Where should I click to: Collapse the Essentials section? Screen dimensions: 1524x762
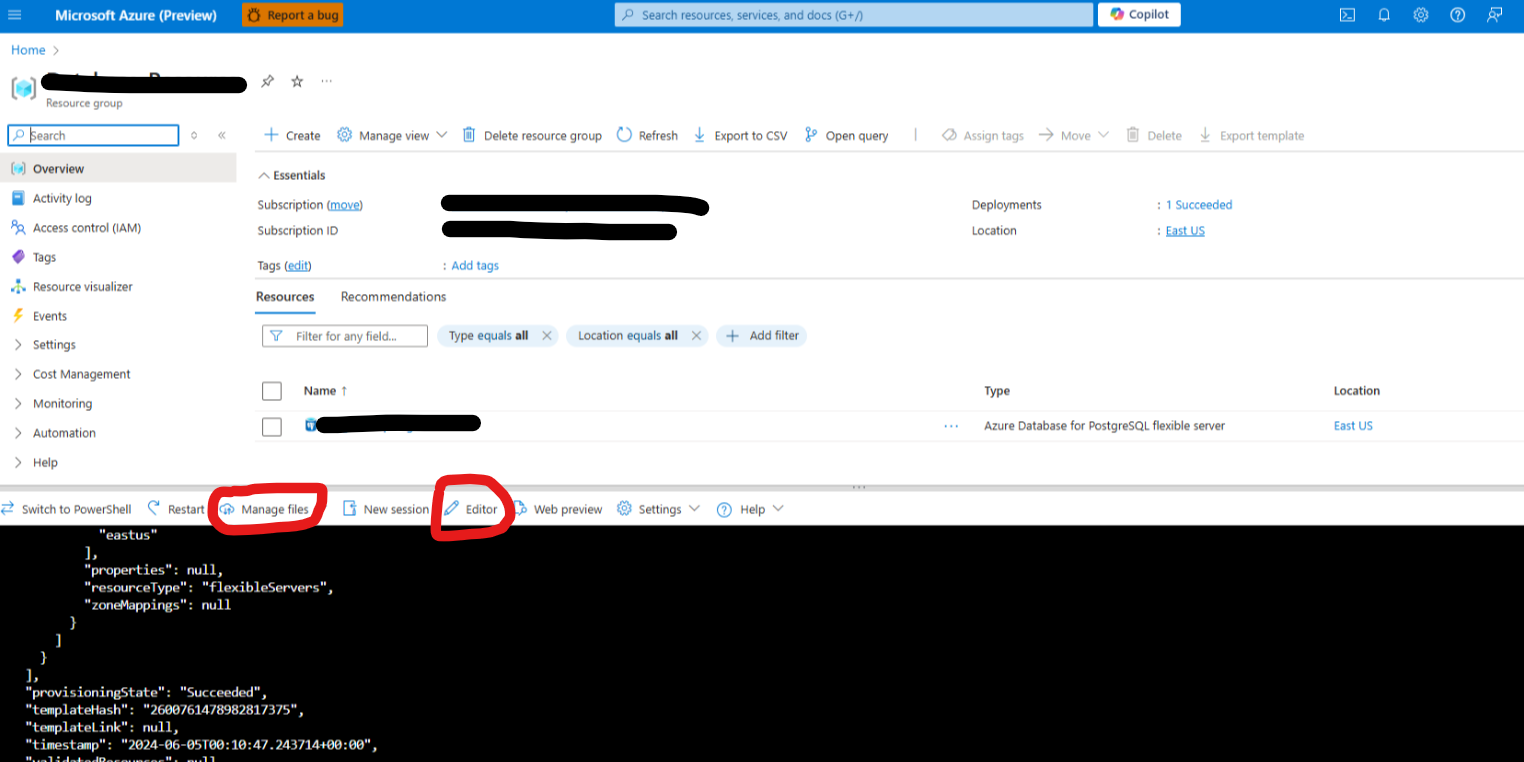click(x=292, y=175)
